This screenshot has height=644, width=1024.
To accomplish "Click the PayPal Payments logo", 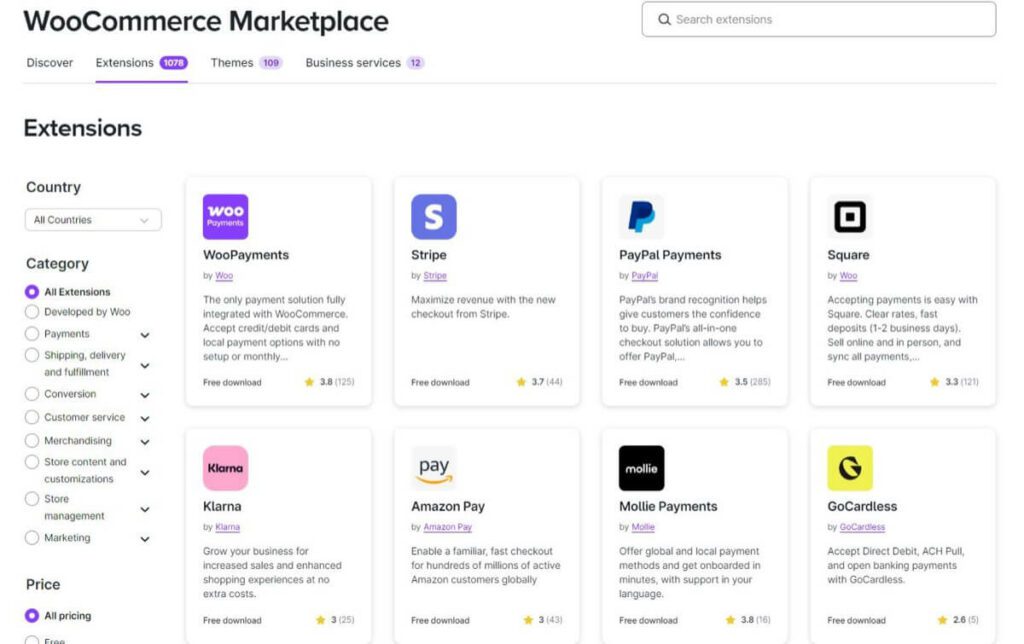I will pyautogui.click(x=640, y=215).
